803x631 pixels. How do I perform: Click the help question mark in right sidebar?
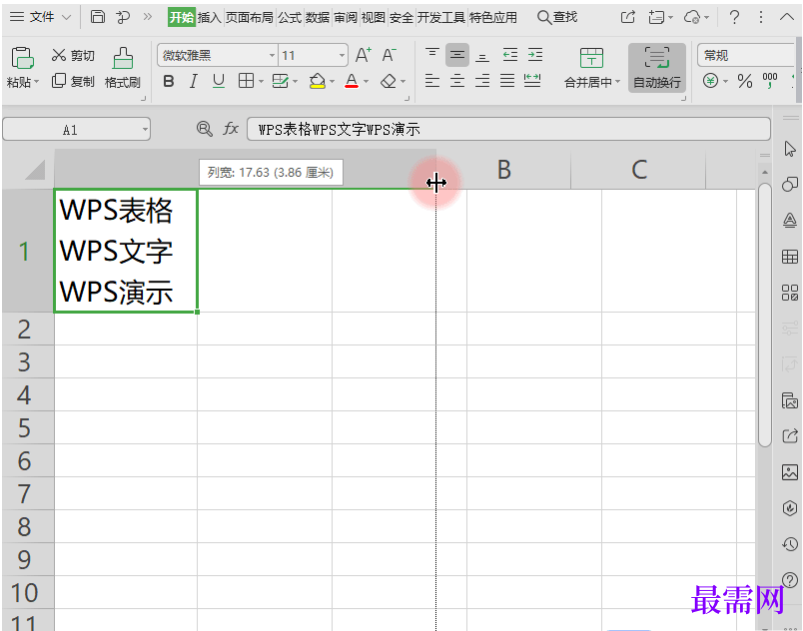click(790, 580)
